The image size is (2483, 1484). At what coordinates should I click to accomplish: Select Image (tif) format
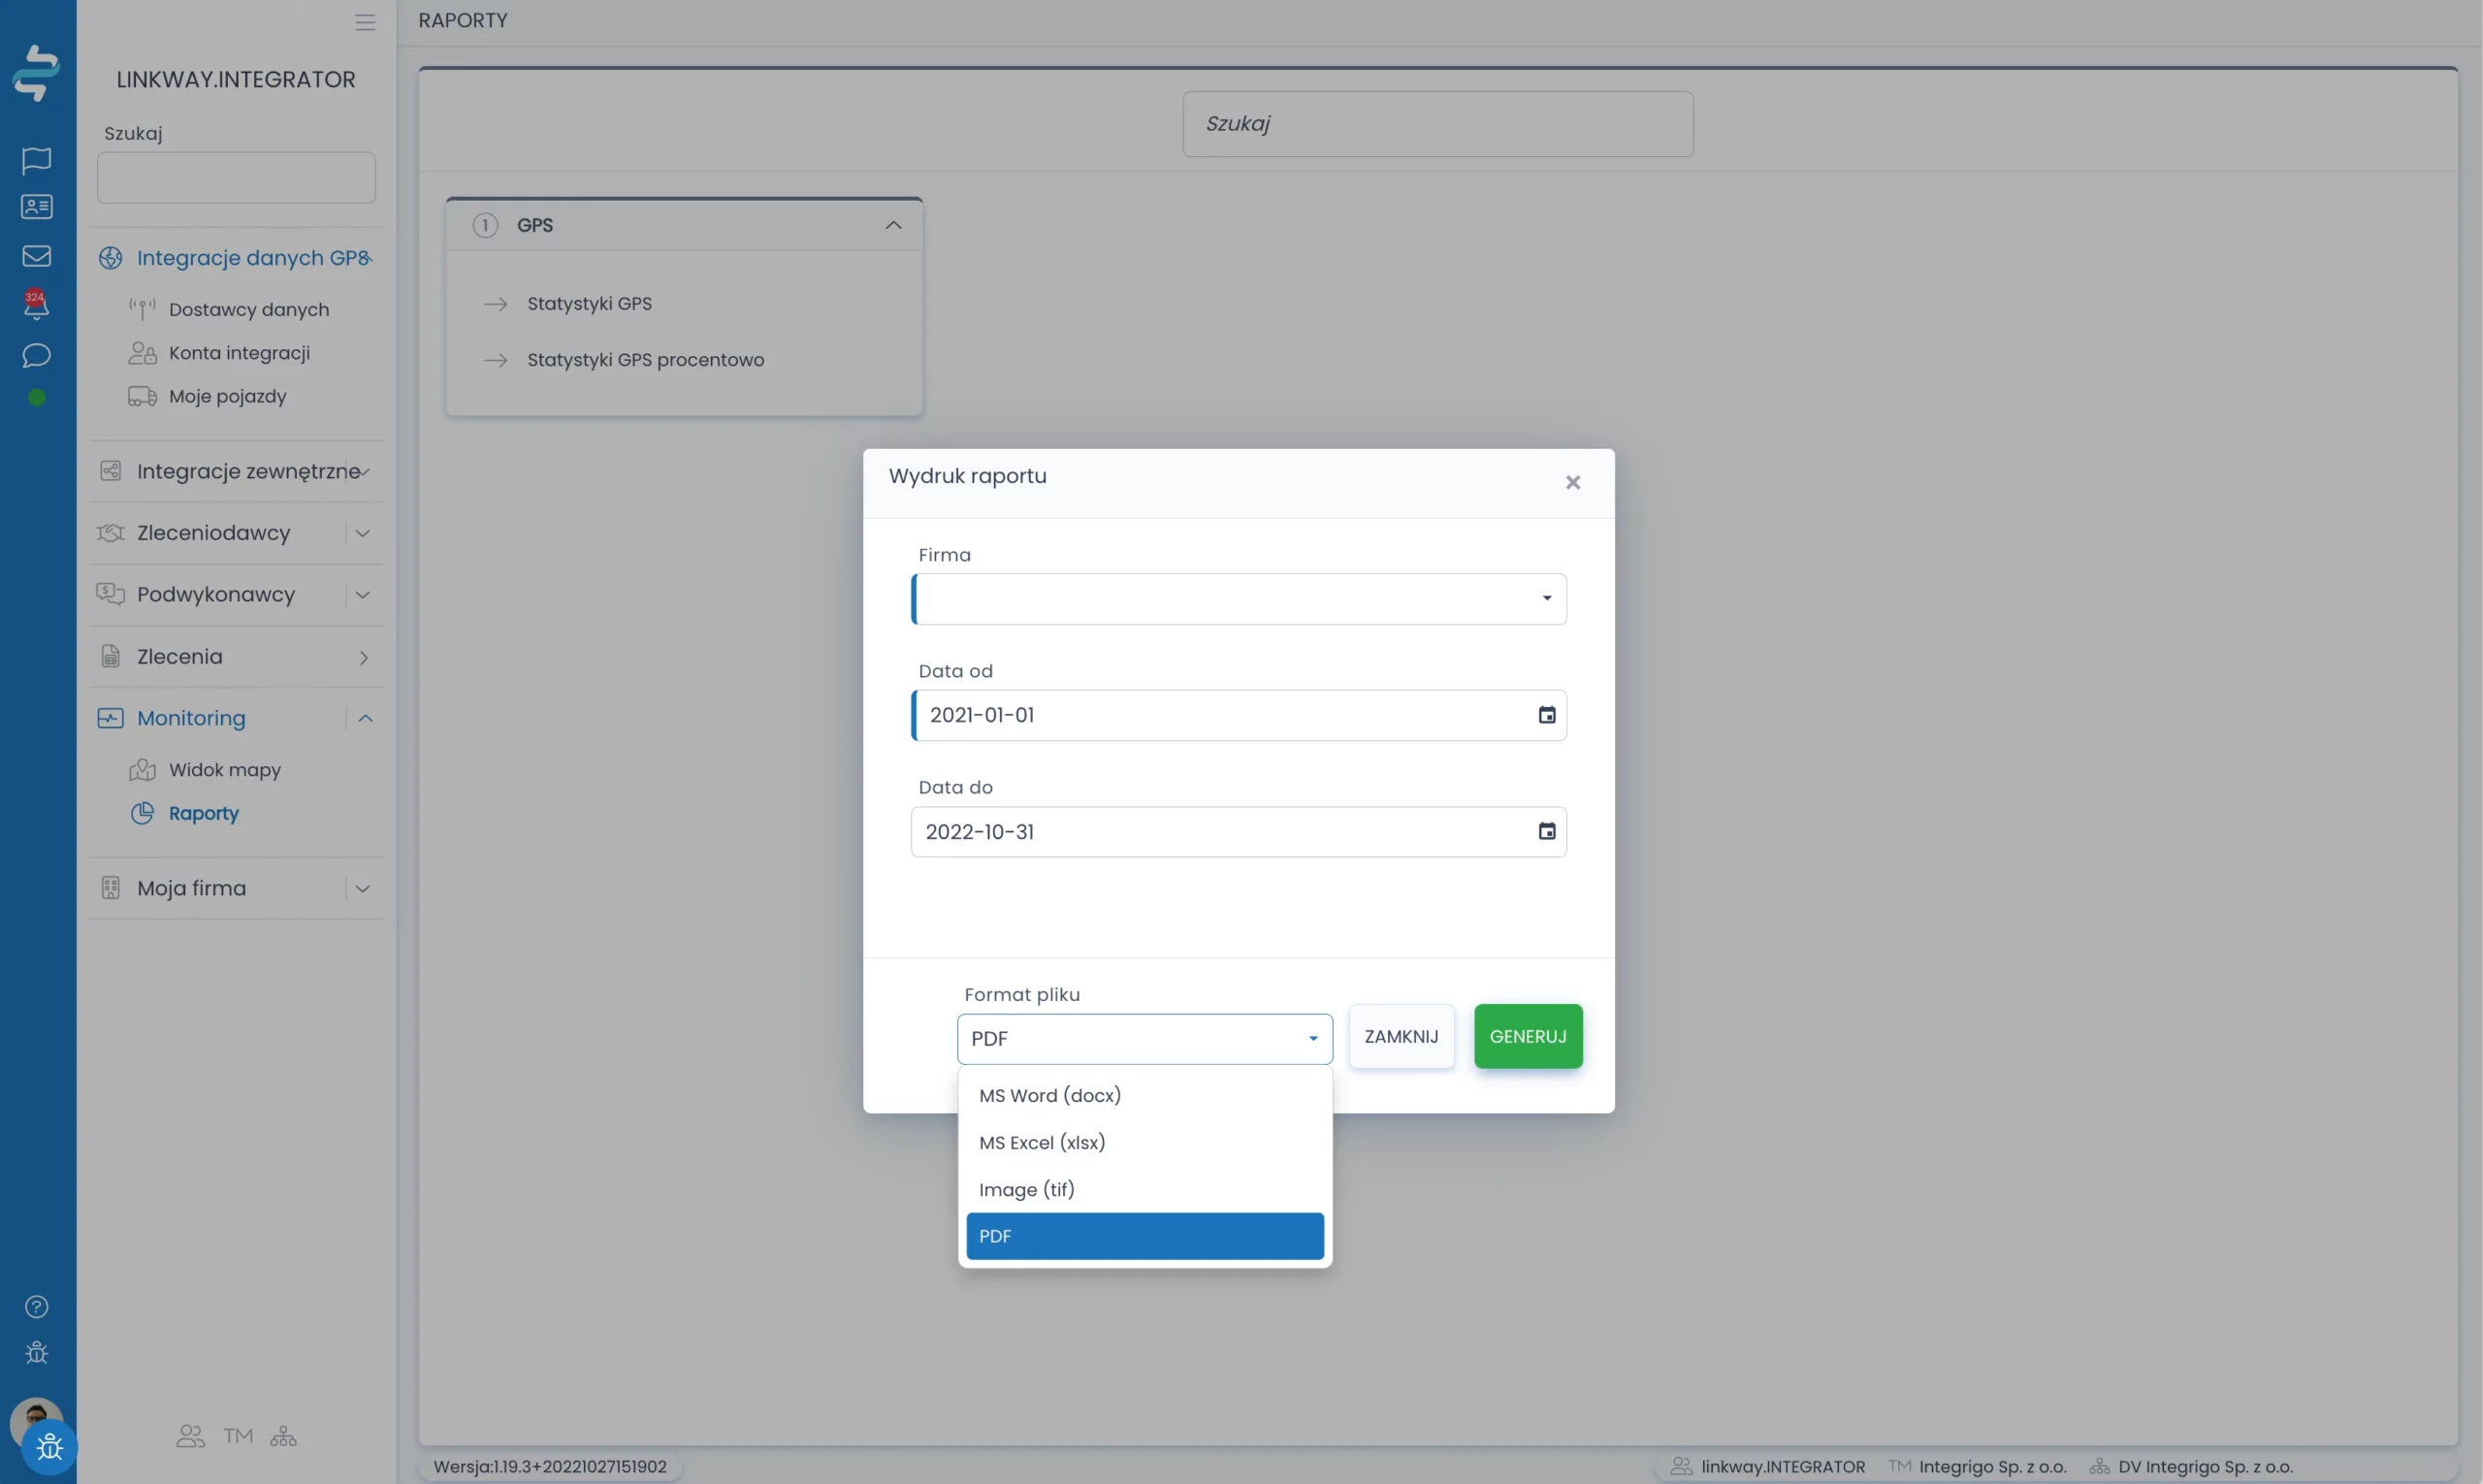tap(1144, 1189)
